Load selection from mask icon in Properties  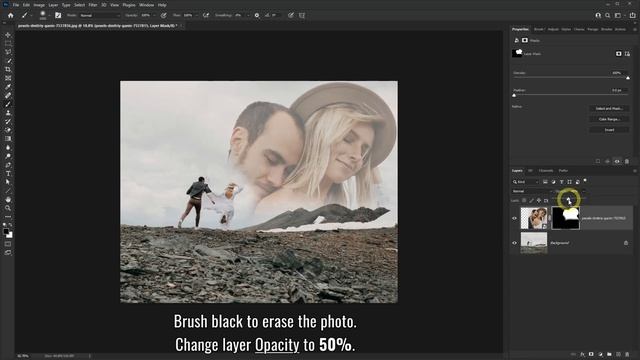click(x=598, y=162)
